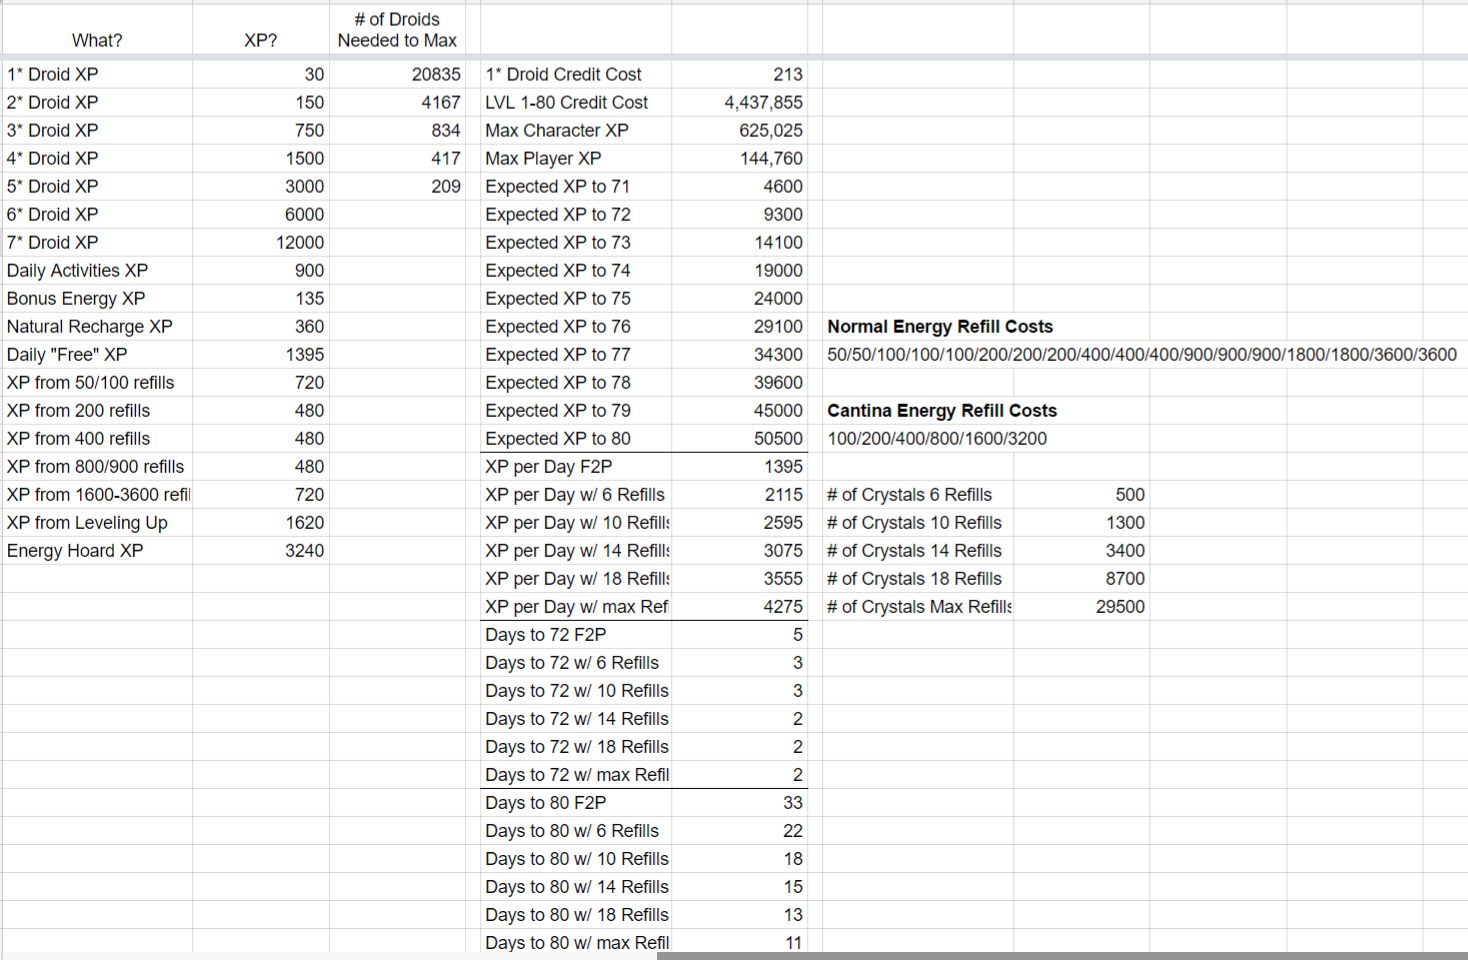Select the 'Days to 80 F2P' cell
Image resolution: width=1468 pixels, height=960 pixels.
click(575, 802)
